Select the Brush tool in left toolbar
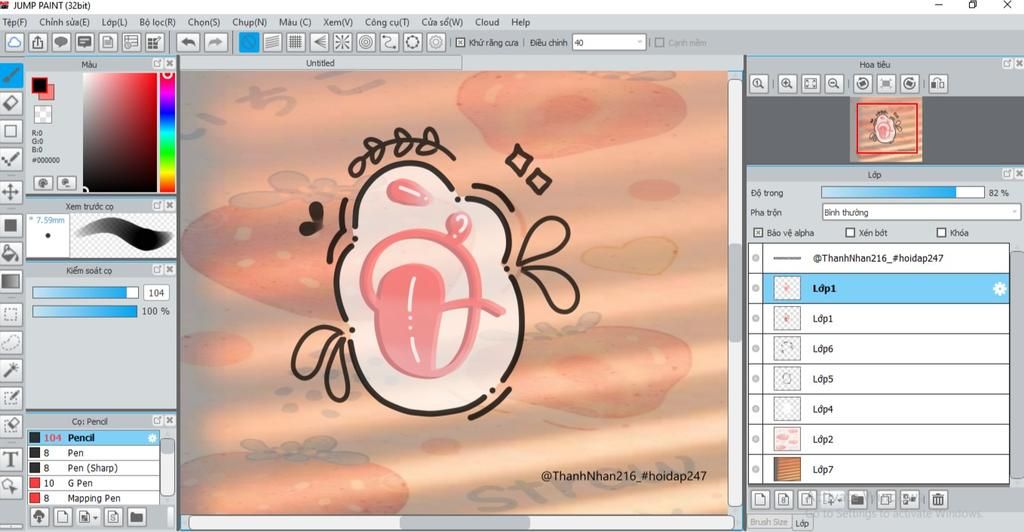The image size is (1024, 532). pyautogui.click(x=10, y=76)
